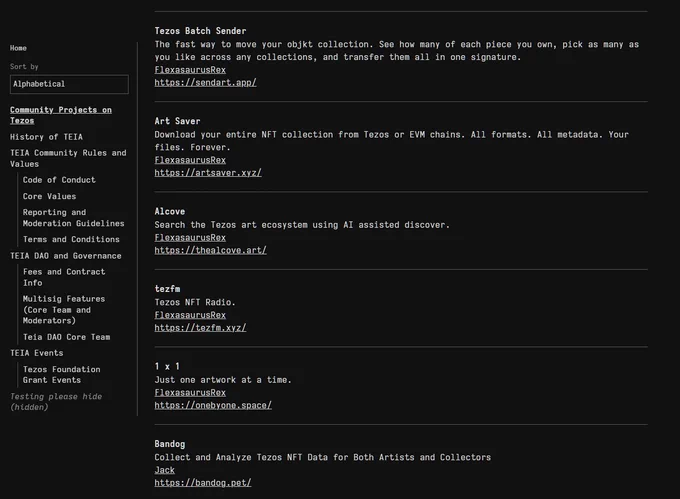Open Reporting and Moderation Guidelines

click(73, 218)
